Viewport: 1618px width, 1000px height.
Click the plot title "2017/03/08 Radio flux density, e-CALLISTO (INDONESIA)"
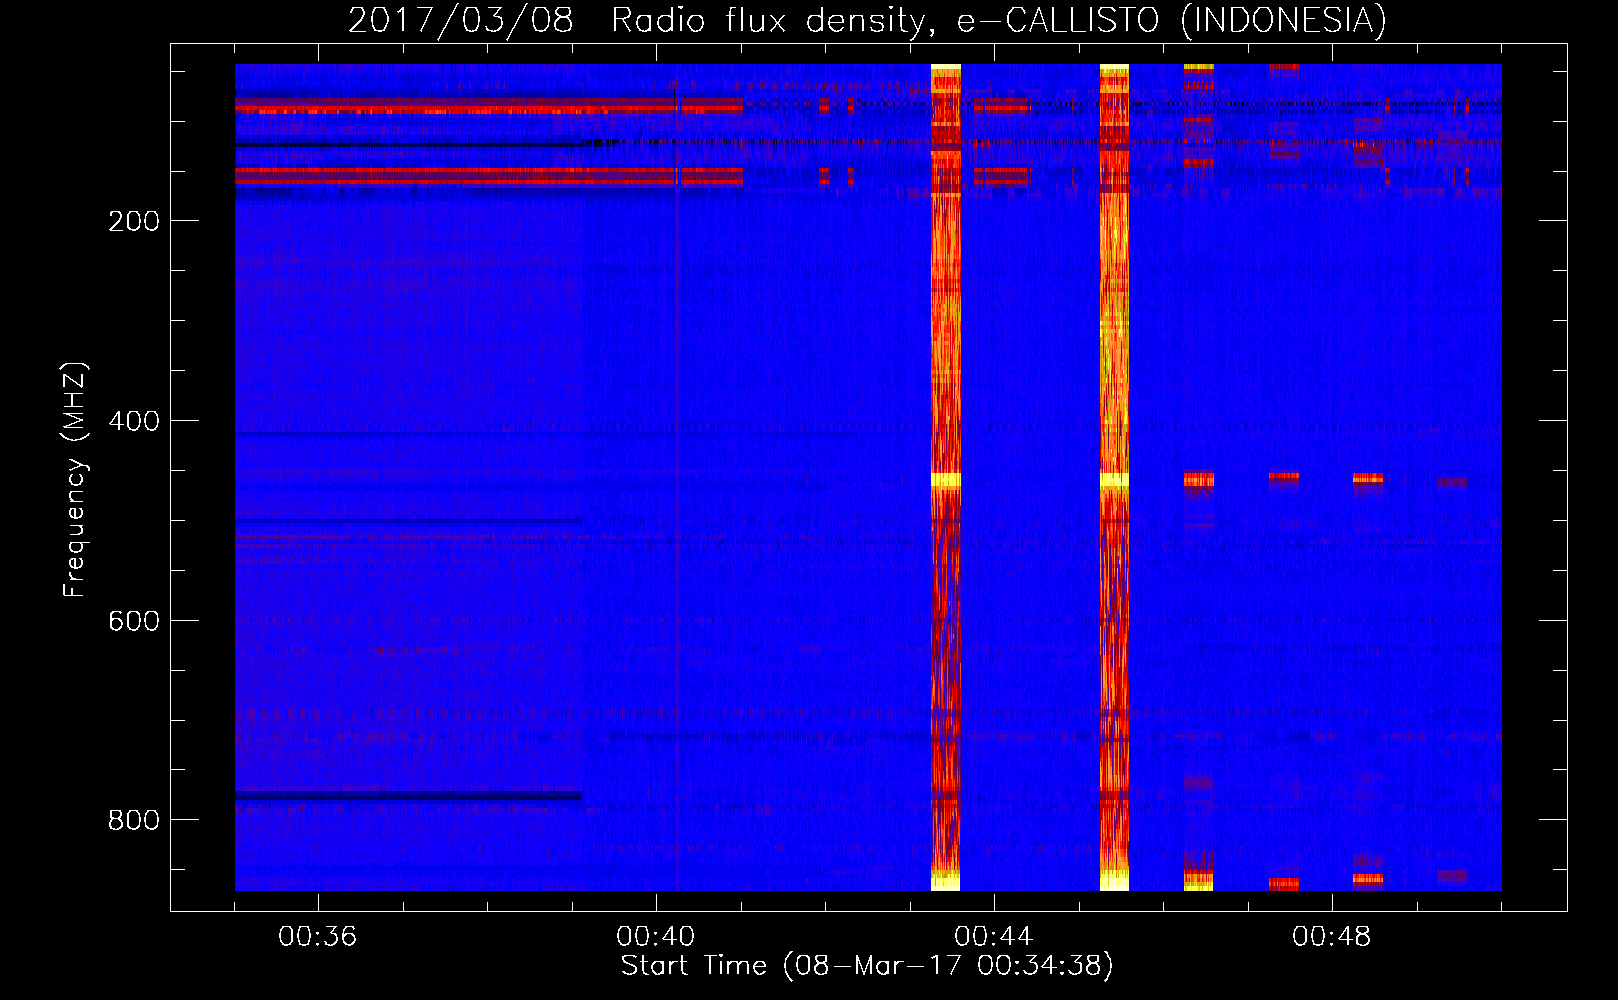point(867,20)
